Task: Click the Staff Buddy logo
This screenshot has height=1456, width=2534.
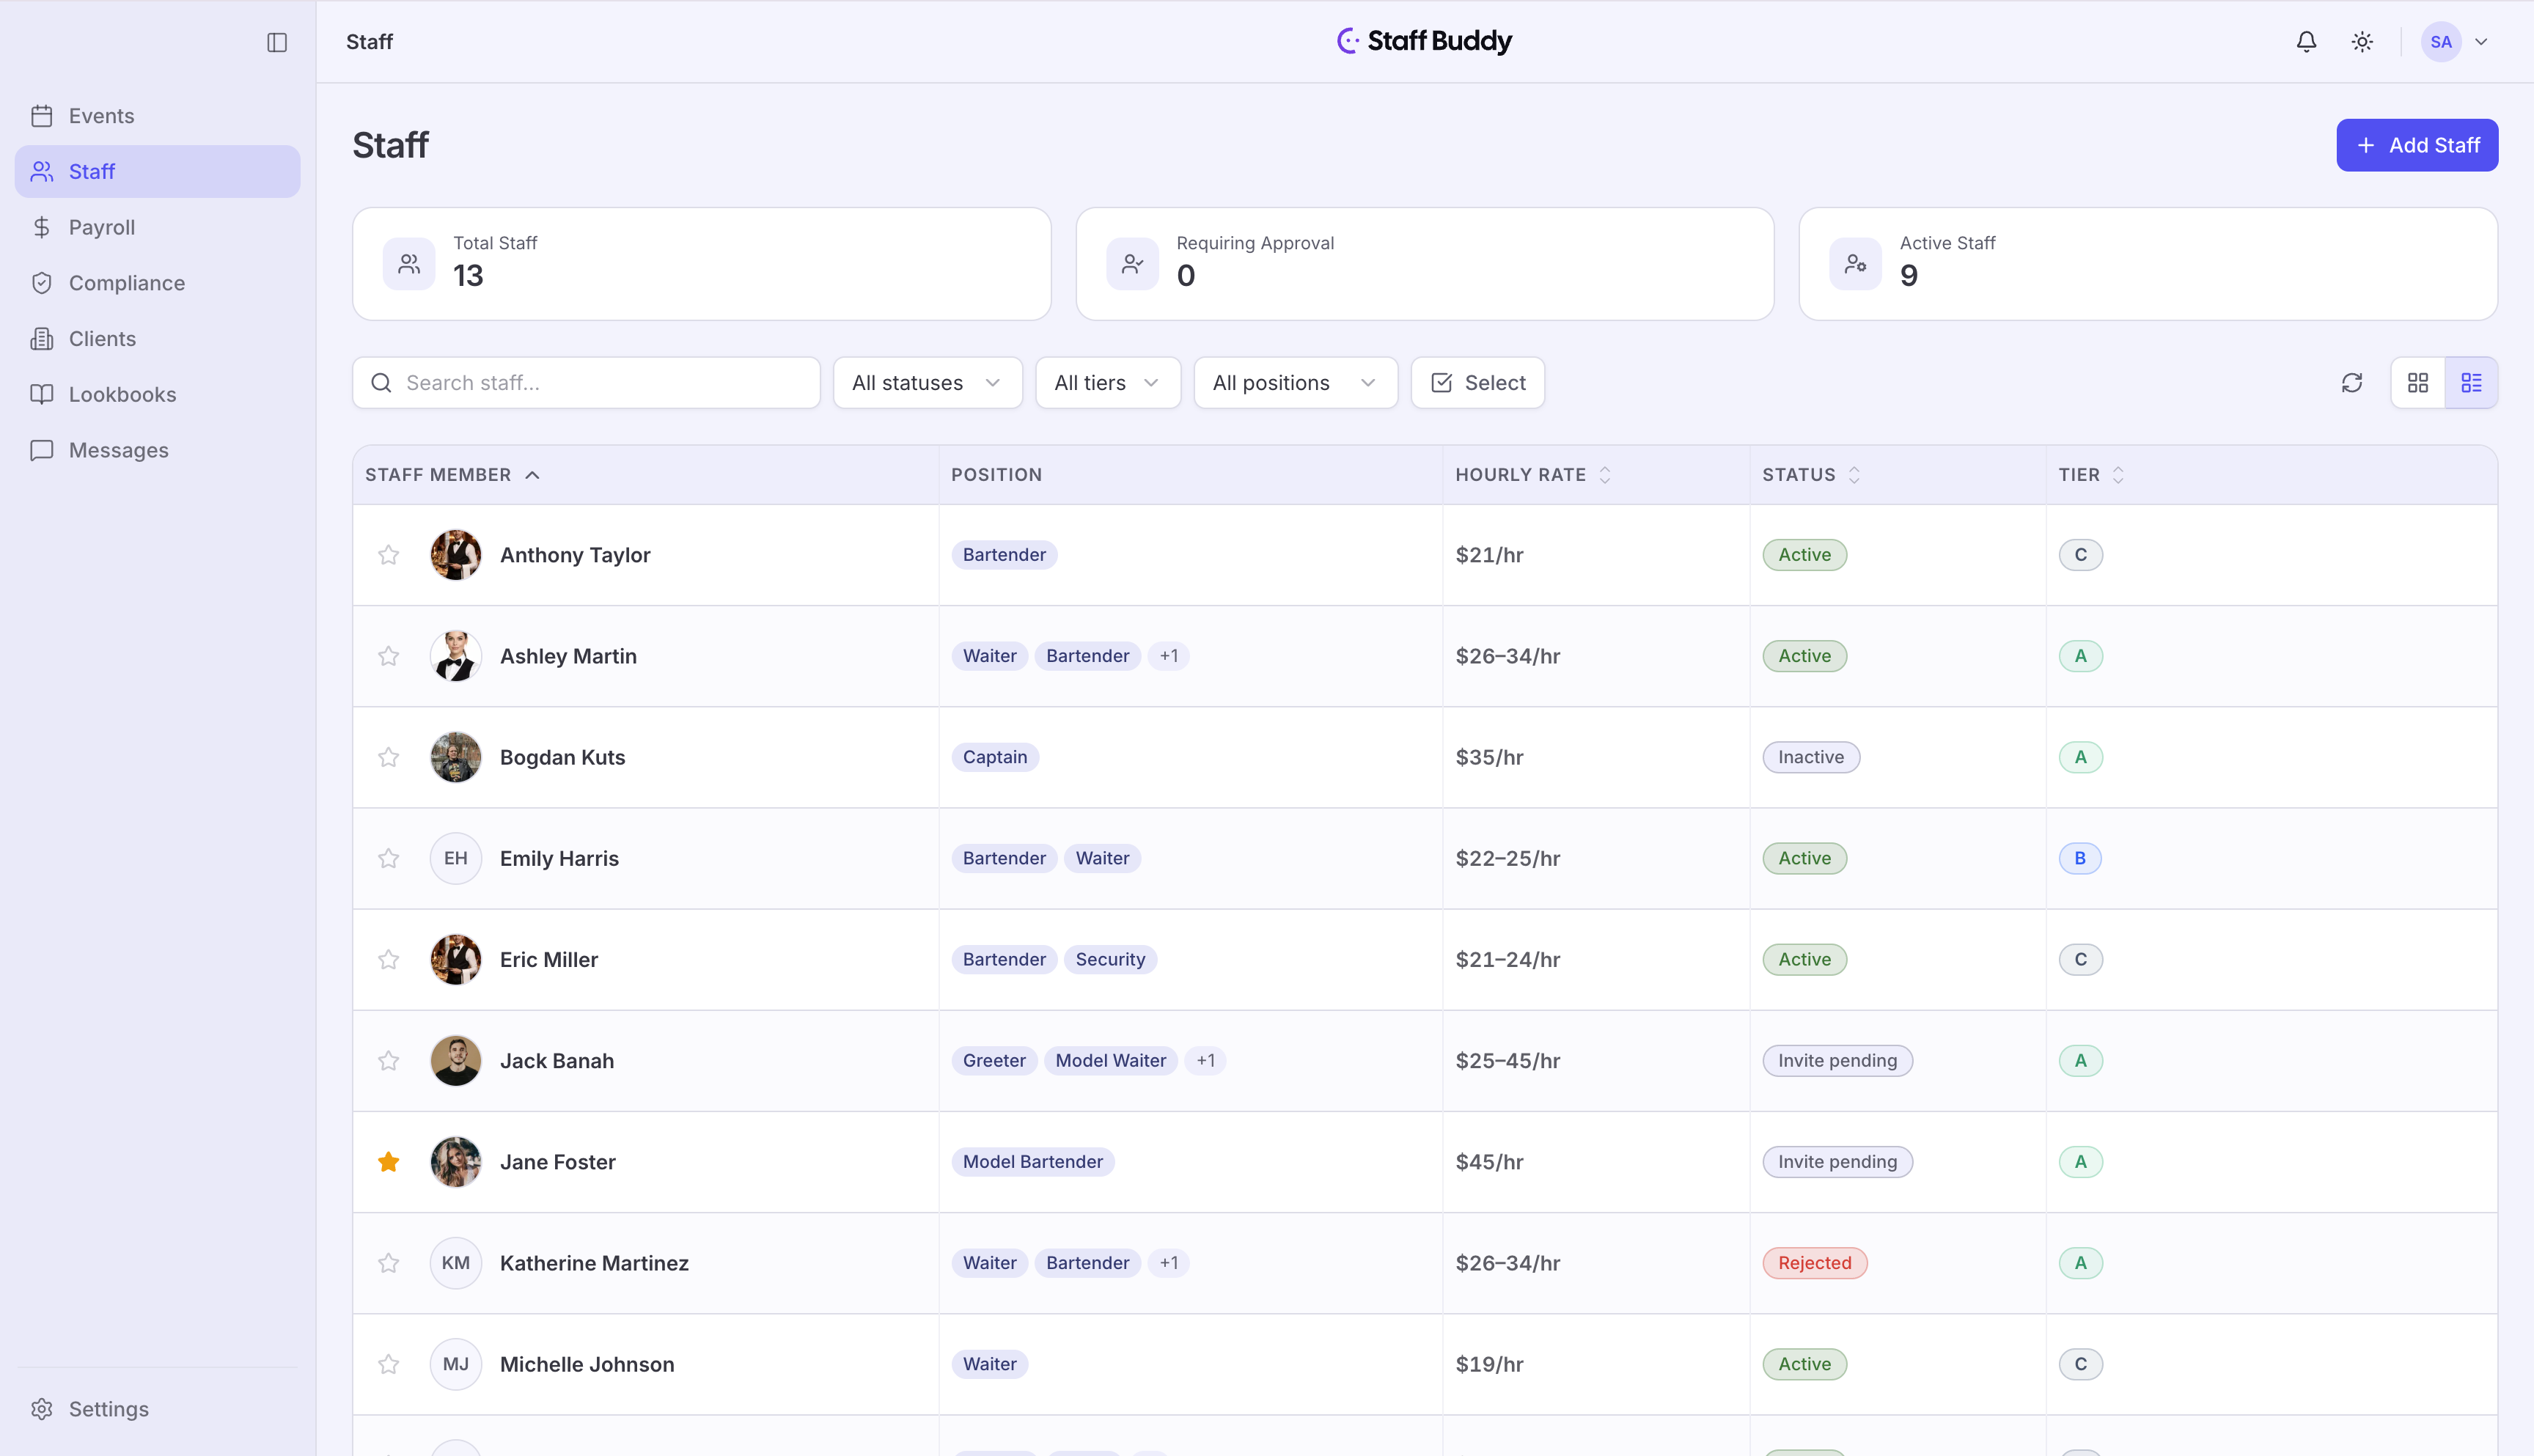Action: tap(1424, 41)
